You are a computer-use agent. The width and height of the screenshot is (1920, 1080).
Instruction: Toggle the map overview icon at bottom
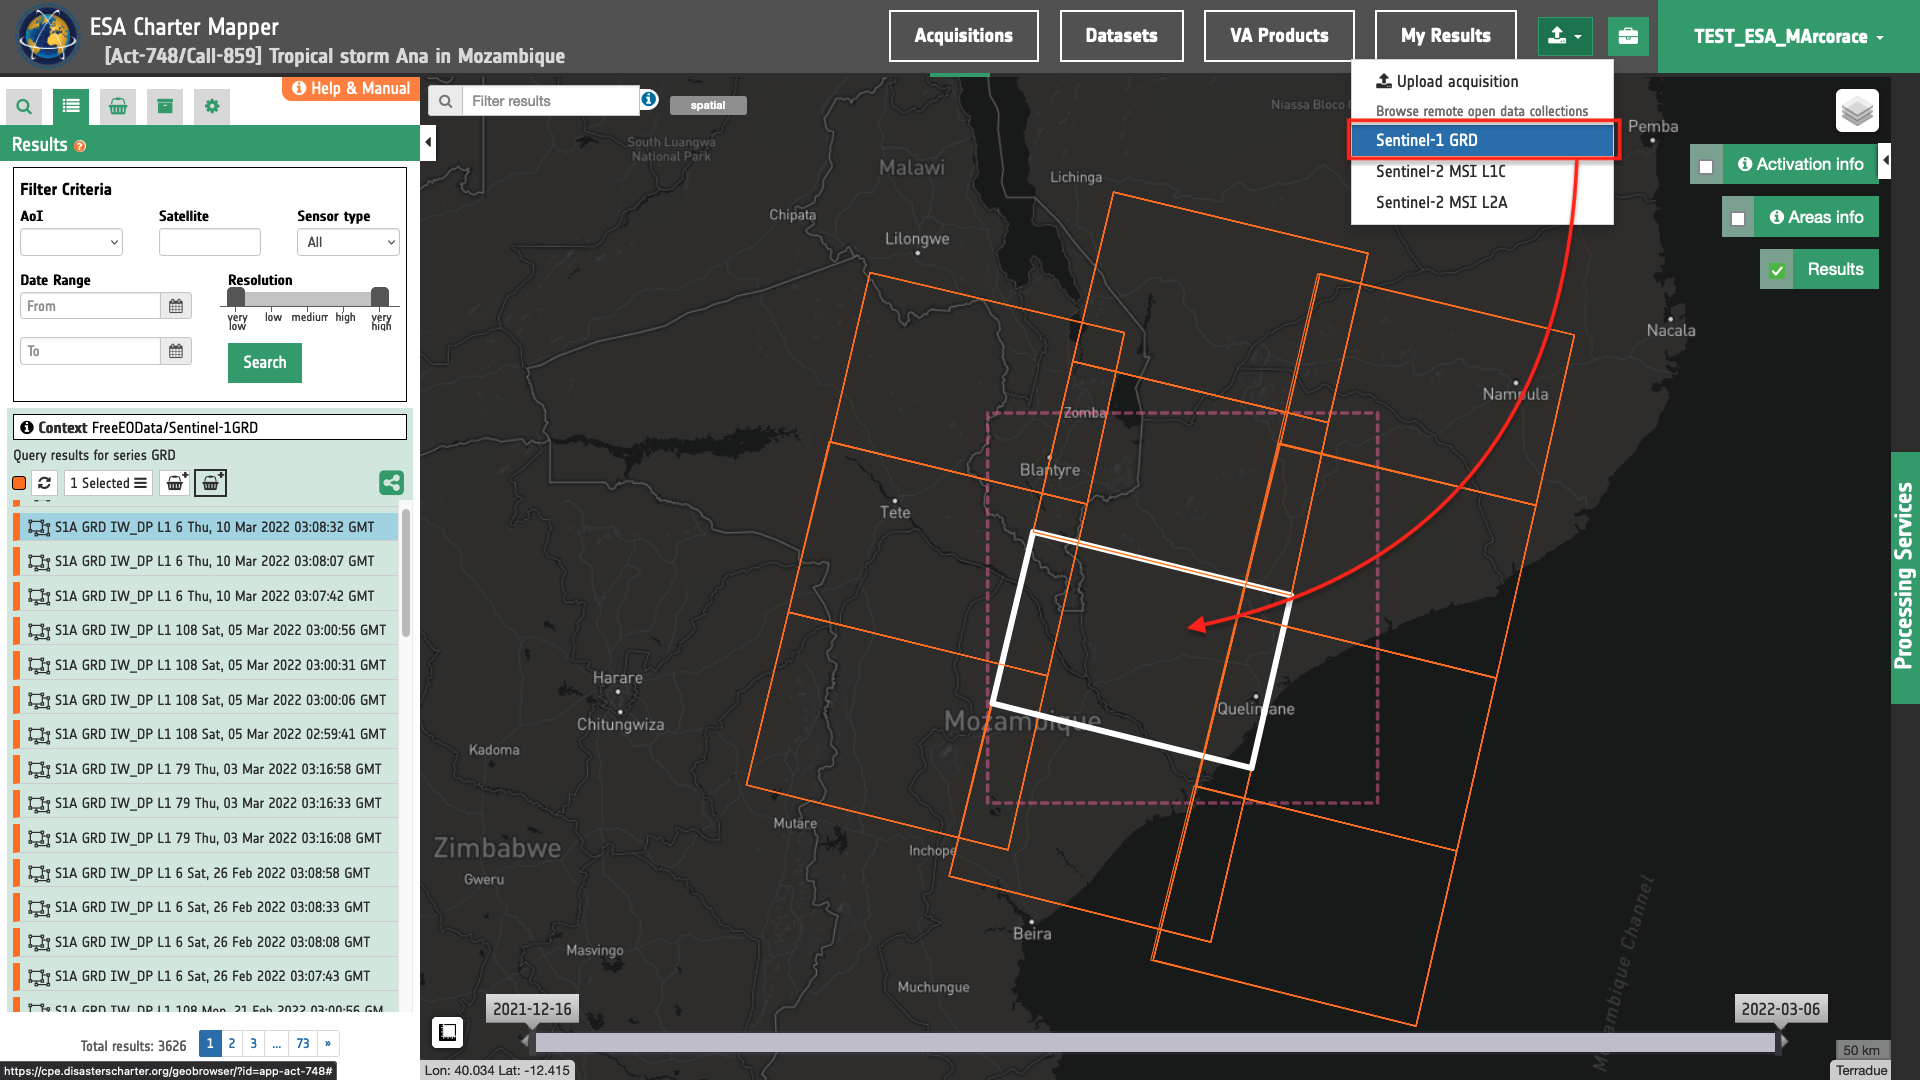[447, 1032]
